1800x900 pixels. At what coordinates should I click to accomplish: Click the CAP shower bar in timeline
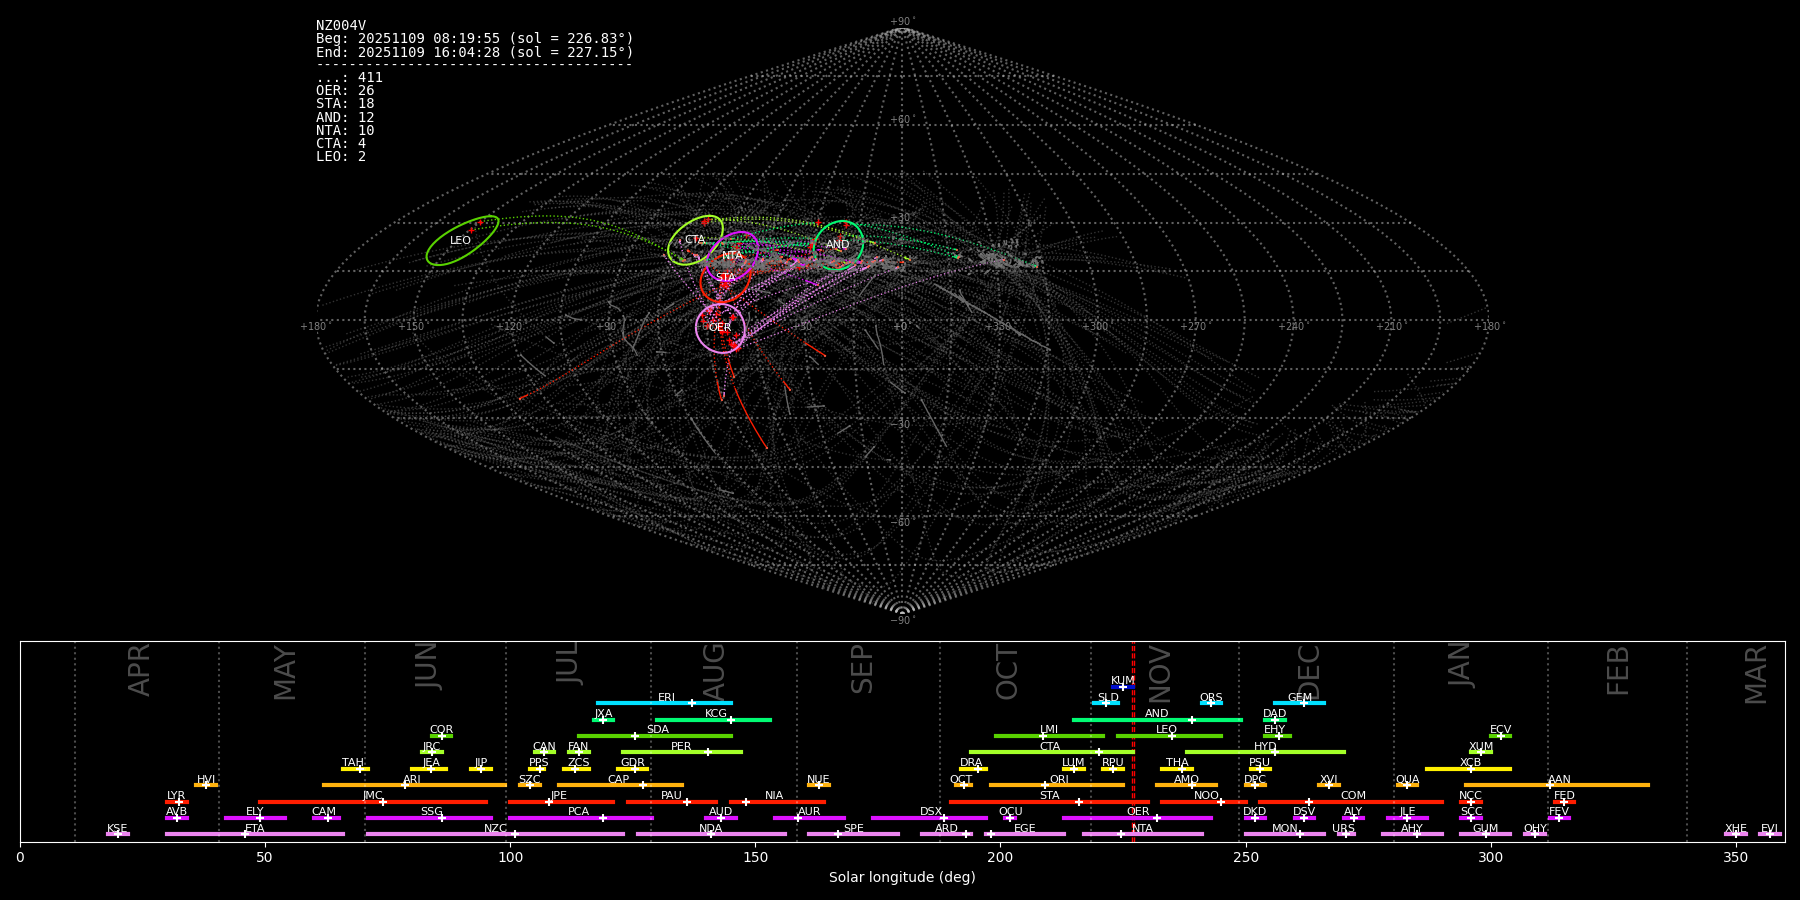(620, 785)
